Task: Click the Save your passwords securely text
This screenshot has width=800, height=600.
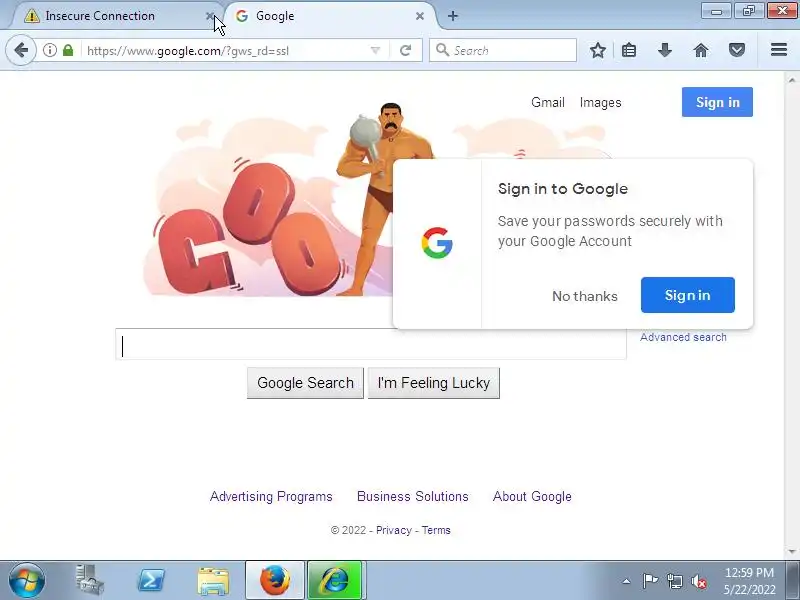Action: [610, 231]
